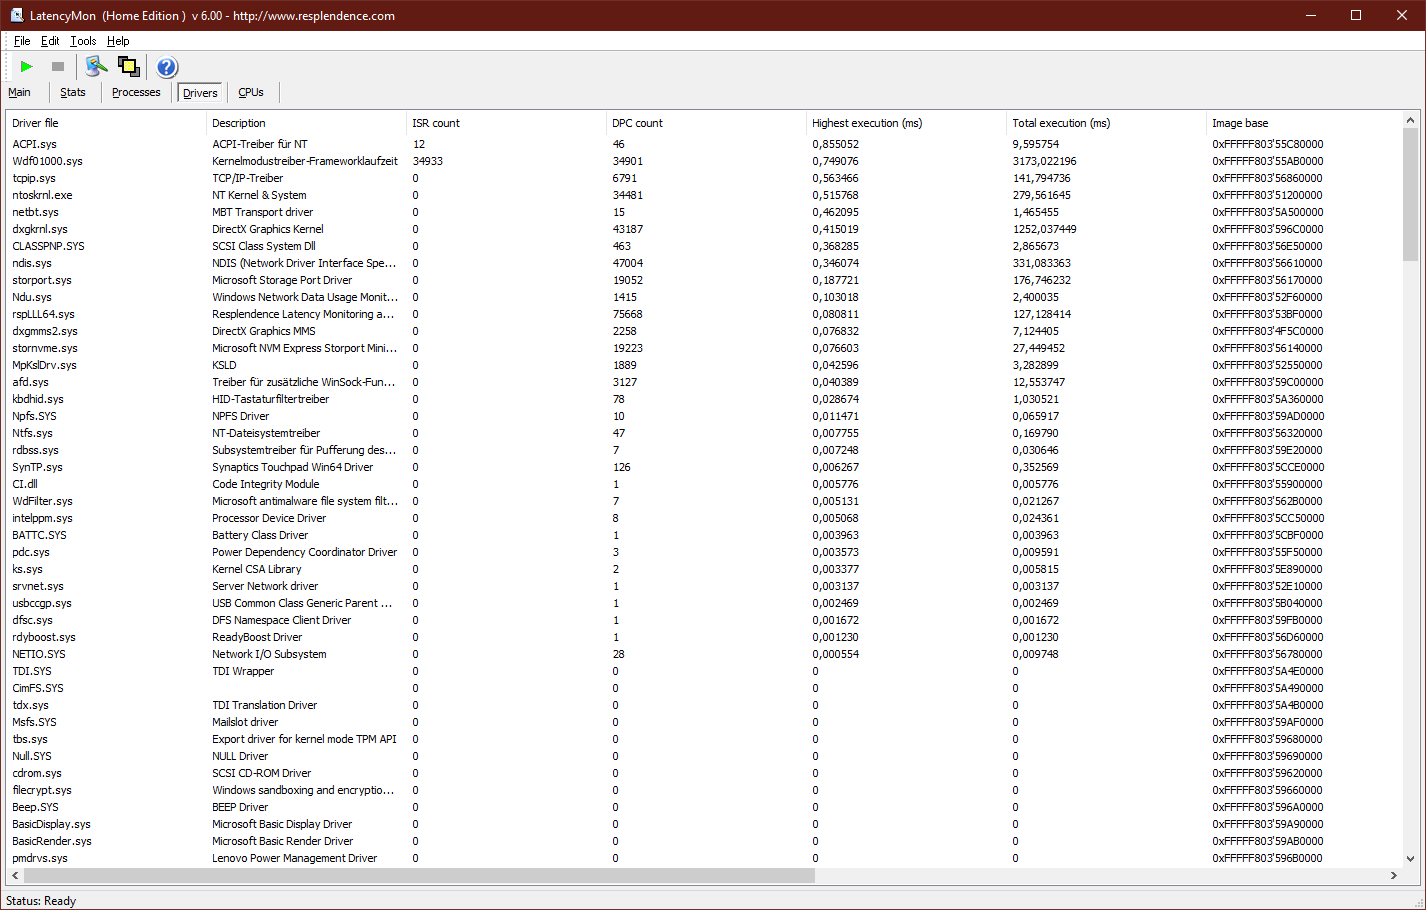Select the Ndu.sys driver row

point(704,297)
